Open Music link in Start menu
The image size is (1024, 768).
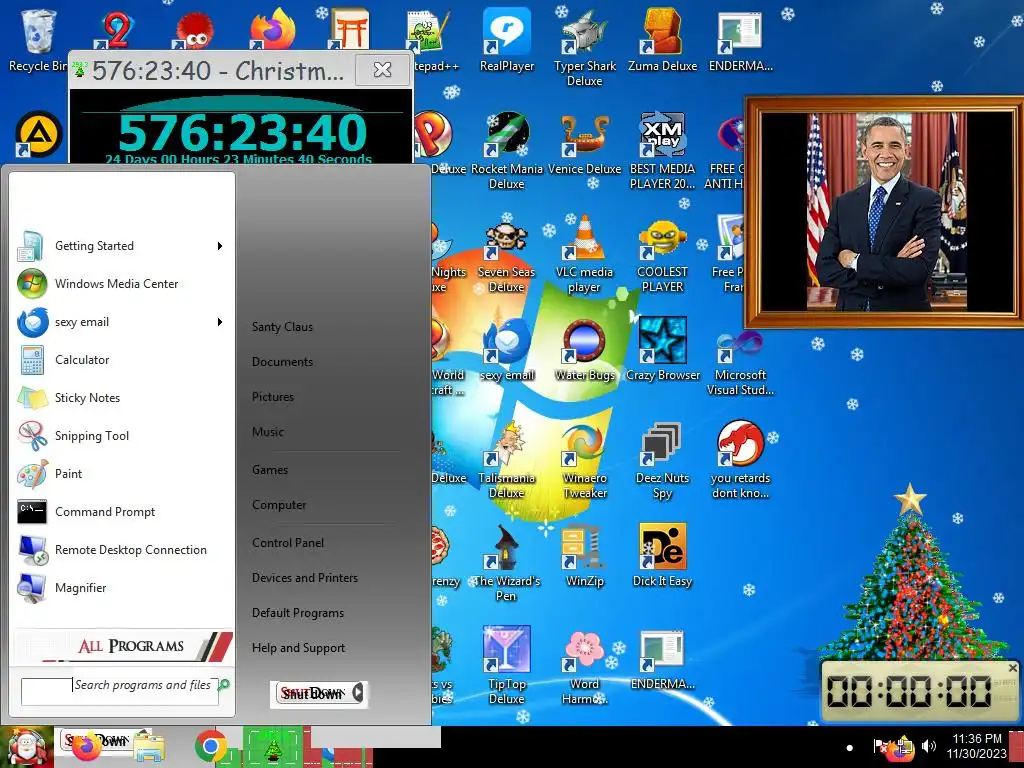point(268,432)
